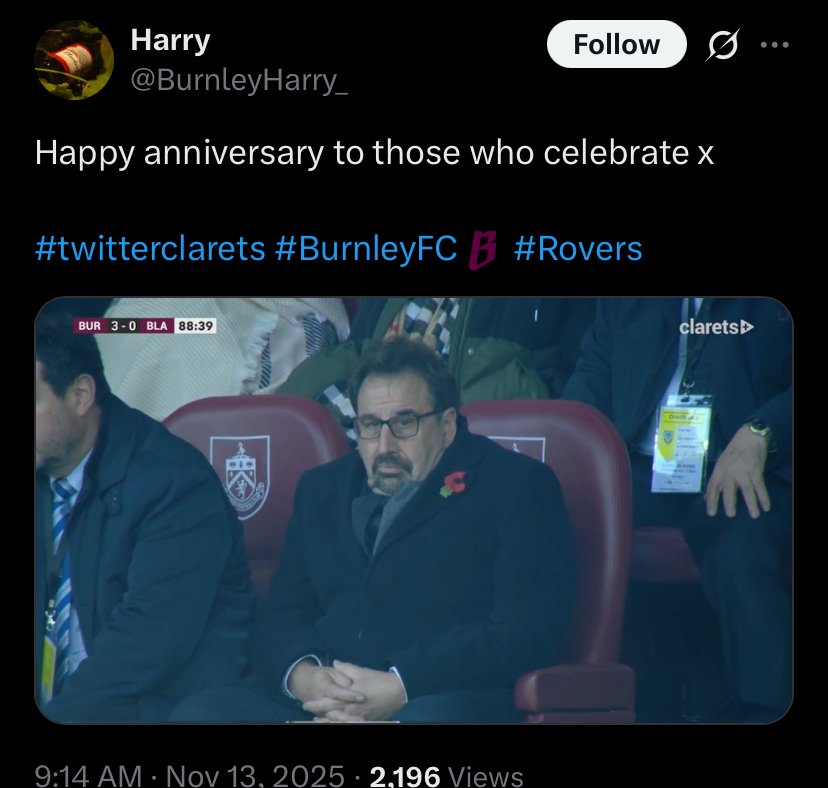Open Harry's profile avatar

(x=72, y=58)
